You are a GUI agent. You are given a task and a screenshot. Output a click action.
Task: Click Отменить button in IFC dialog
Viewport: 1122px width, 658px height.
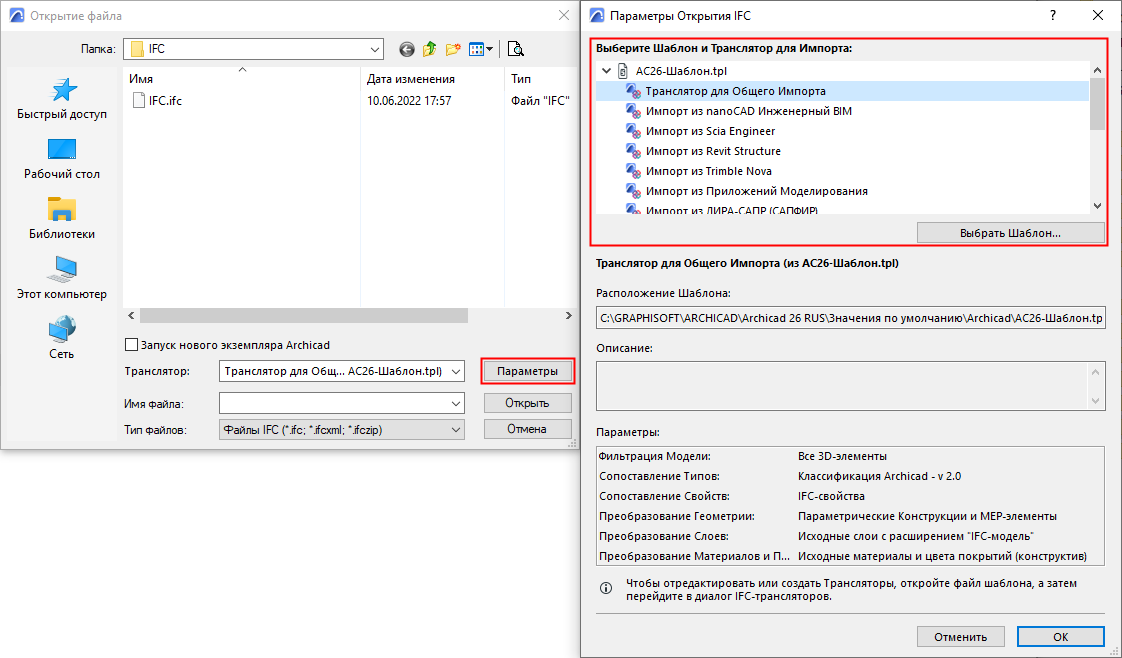pos(960,637)
